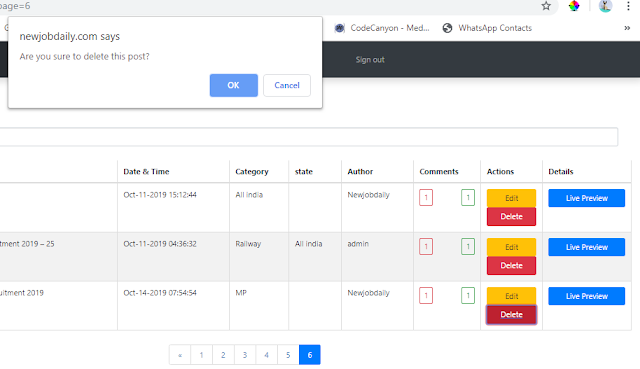Click the URL text in address bar
The height and width of the screenshot is (369, 640).
click(15, 6)
